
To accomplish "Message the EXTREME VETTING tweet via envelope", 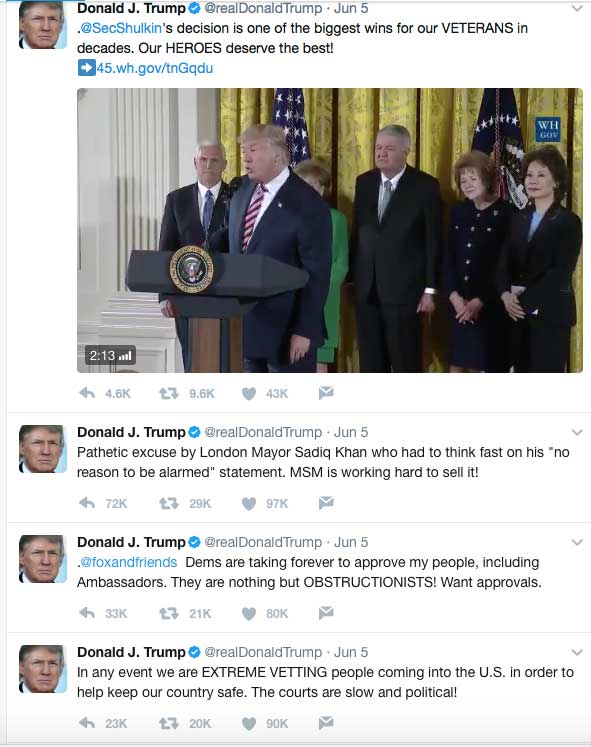I will (x=326, y=723).
